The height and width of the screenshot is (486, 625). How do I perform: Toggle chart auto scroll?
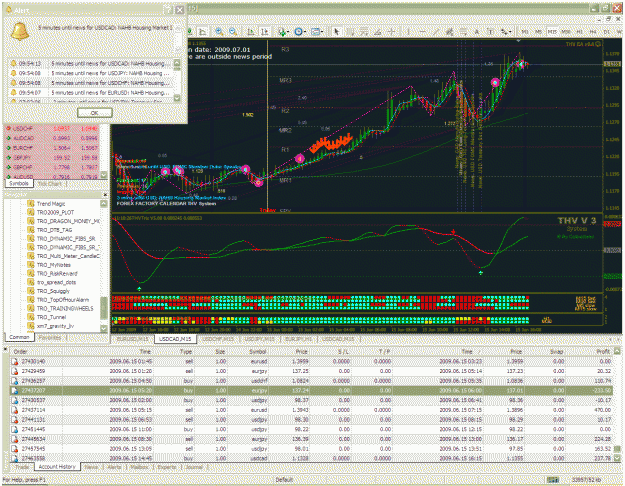[250, 31]
